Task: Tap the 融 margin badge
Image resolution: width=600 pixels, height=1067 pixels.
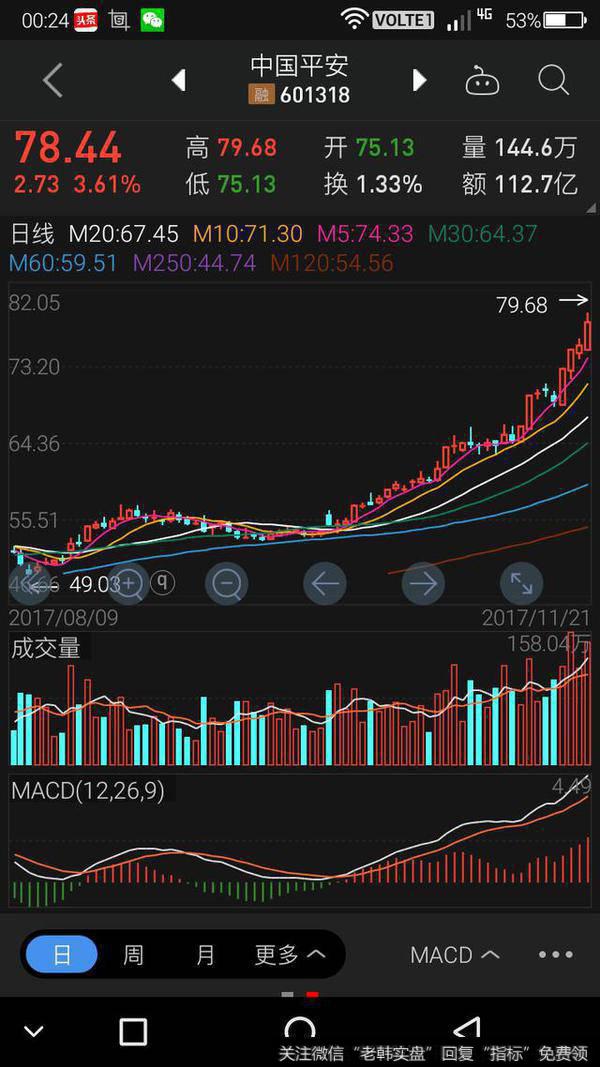Action: point(261,94)
